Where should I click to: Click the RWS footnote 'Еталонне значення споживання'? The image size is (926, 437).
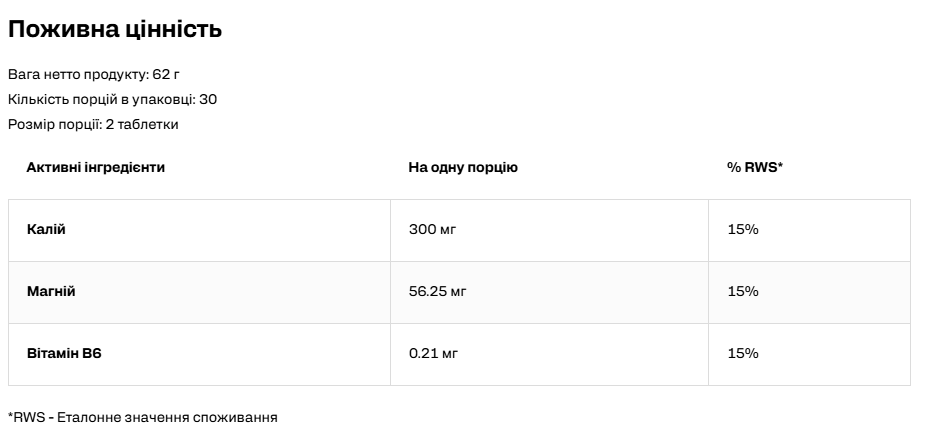167,416
